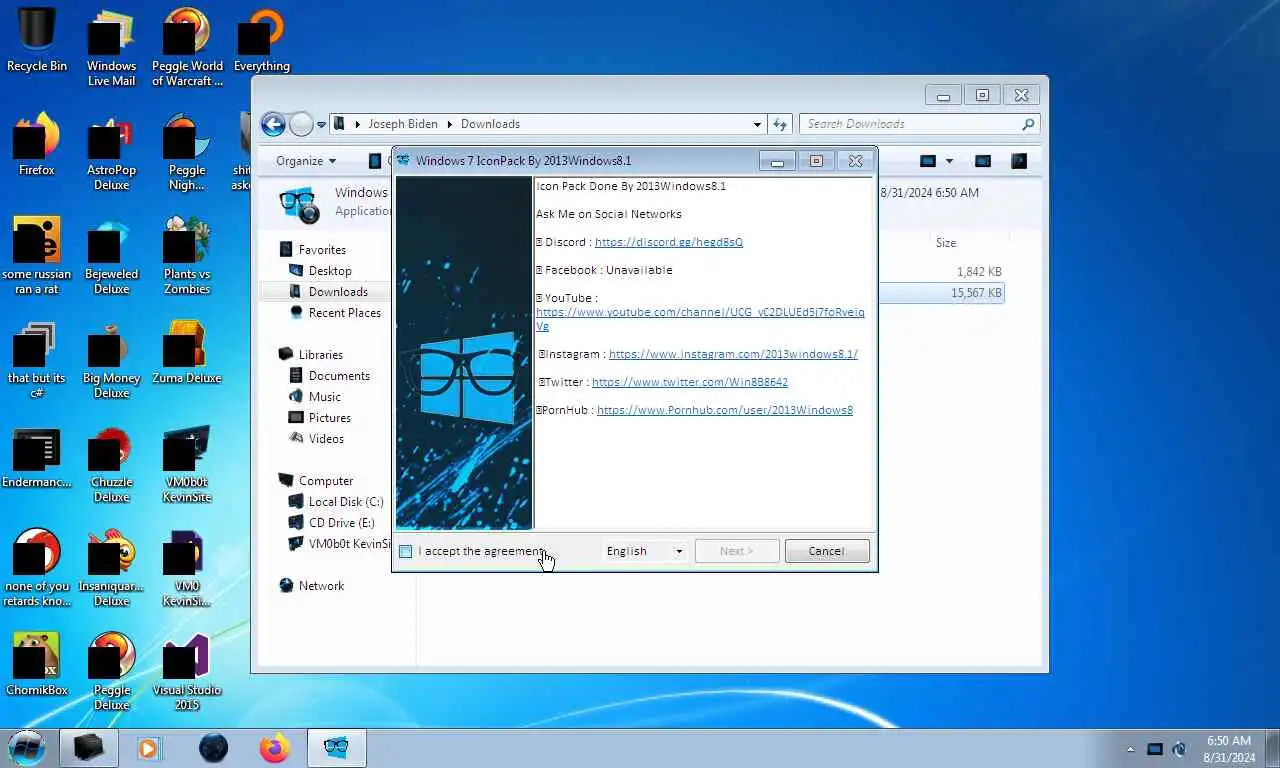Click the Size column header
1280x768 pixels.
[x=946, y=243]
